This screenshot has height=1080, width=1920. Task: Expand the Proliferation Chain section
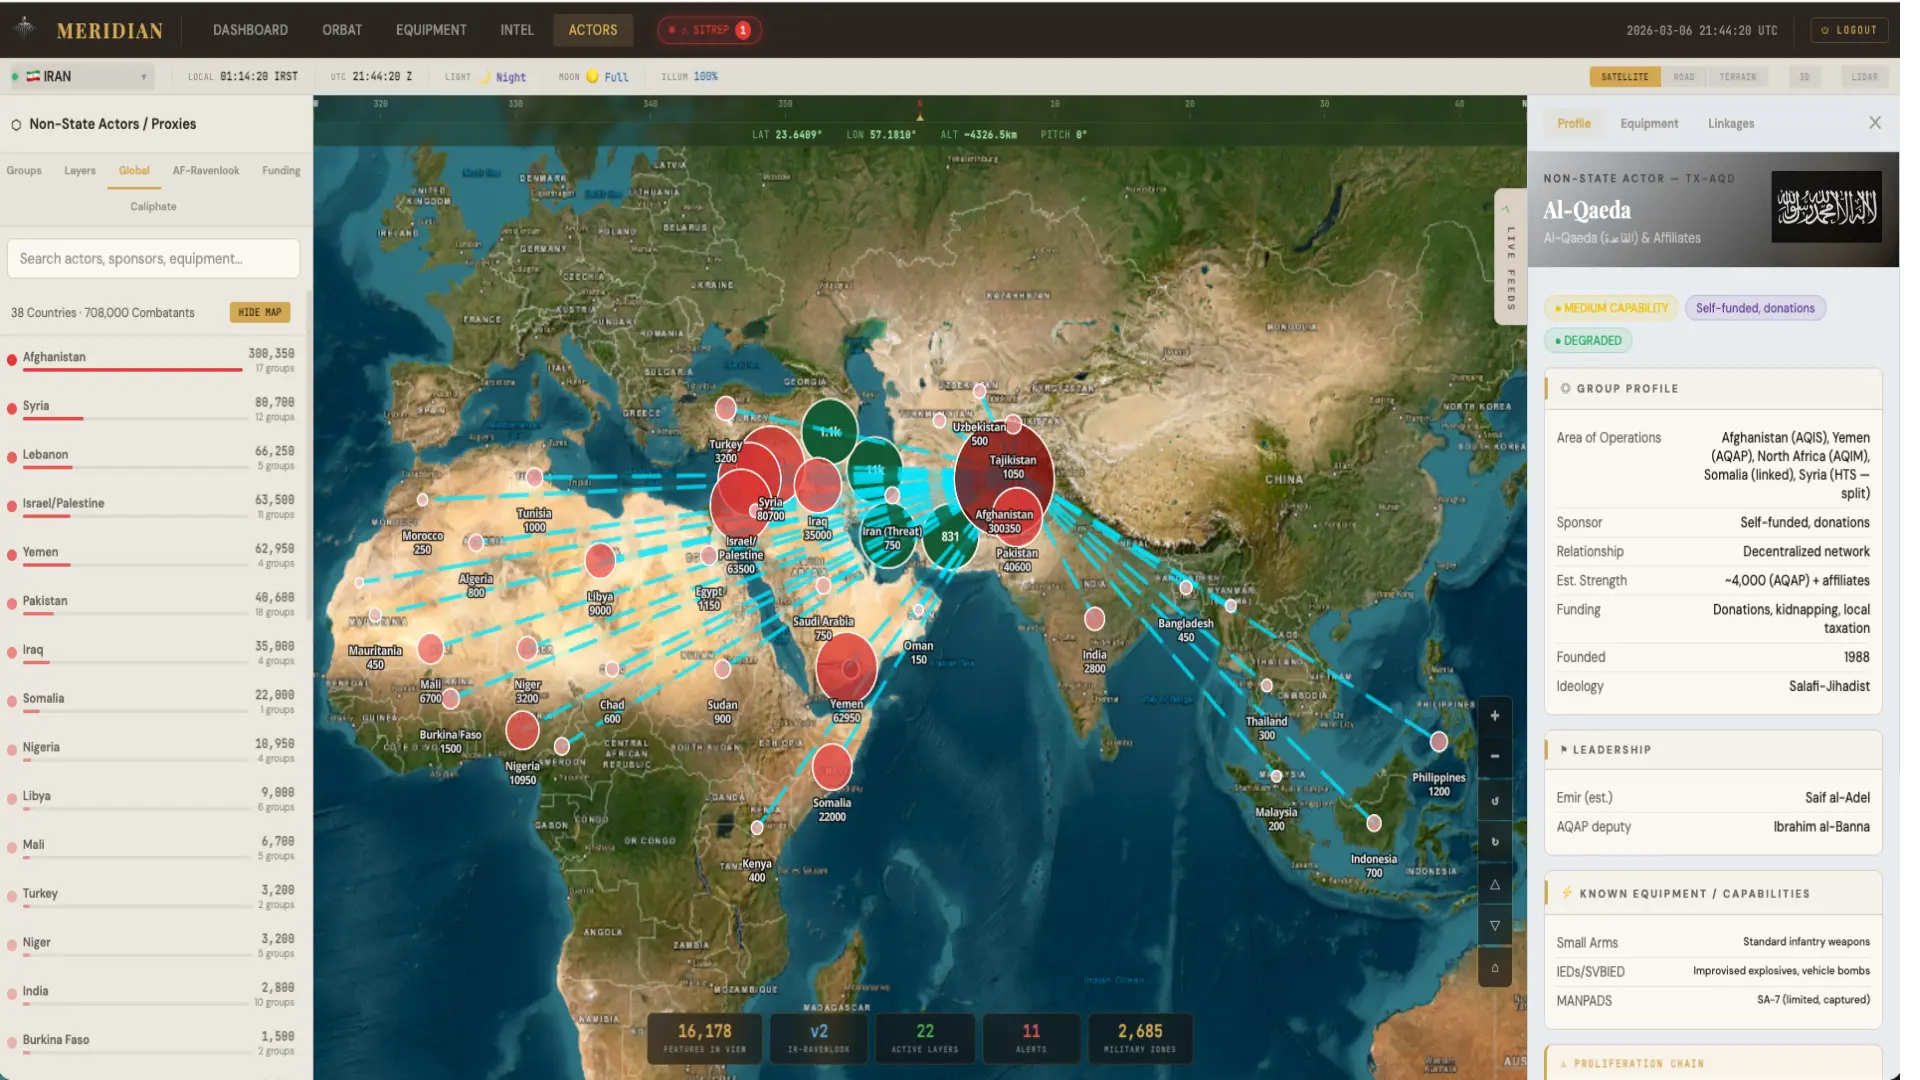pyautogui.click(x=1713, y=1063)
